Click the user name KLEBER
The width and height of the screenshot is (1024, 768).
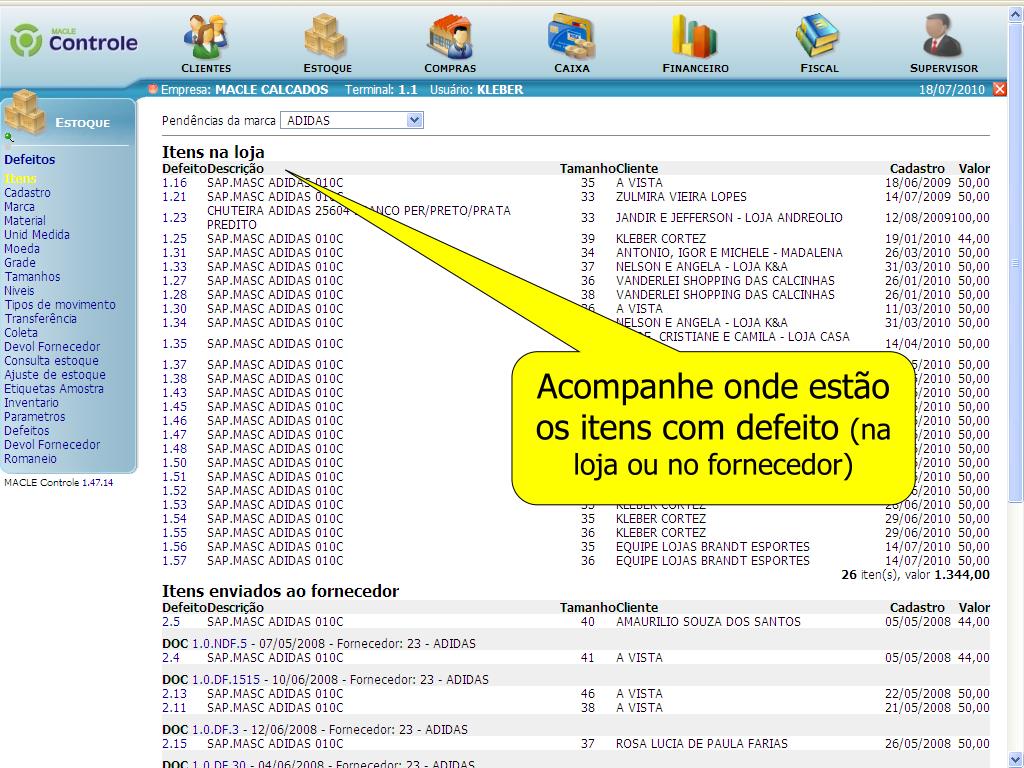pyautogui.click(x=500, y=90)
